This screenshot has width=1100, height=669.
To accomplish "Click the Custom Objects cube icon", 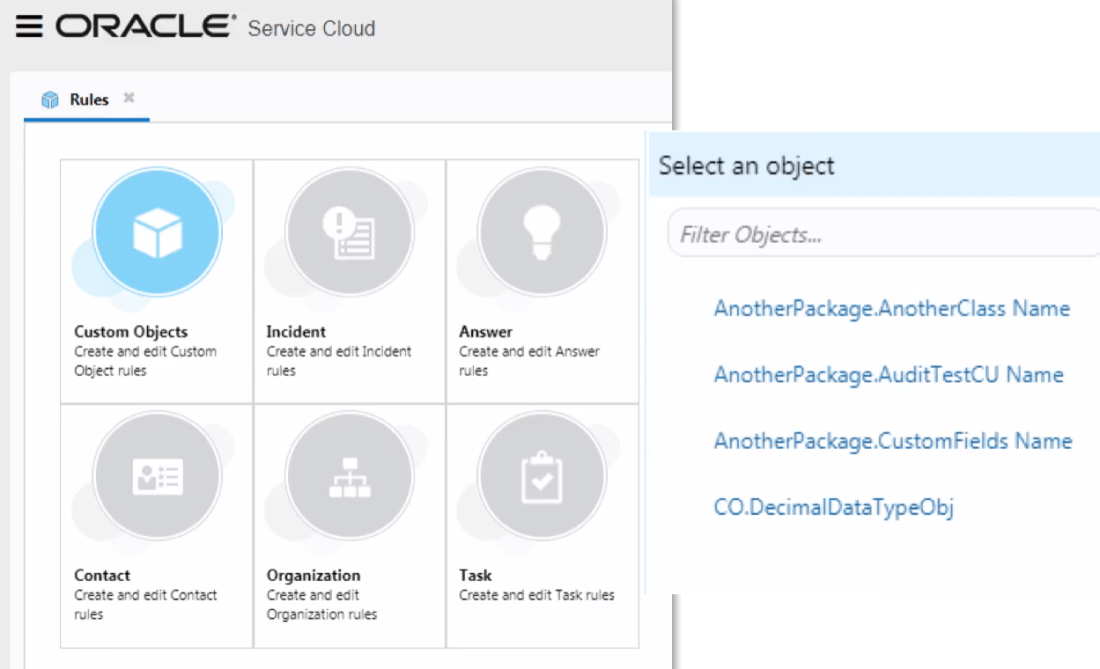I will 157,232.
